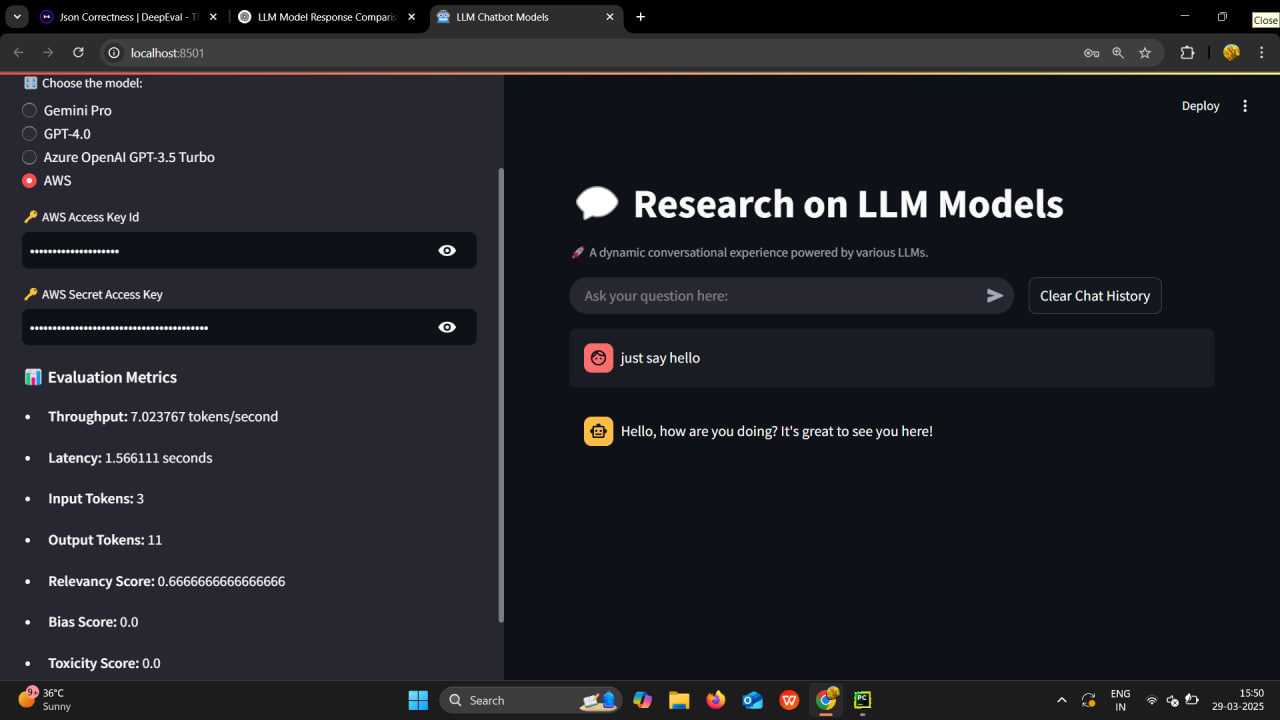
Task: Click the Hello response message text
Action: coord(776,431)
